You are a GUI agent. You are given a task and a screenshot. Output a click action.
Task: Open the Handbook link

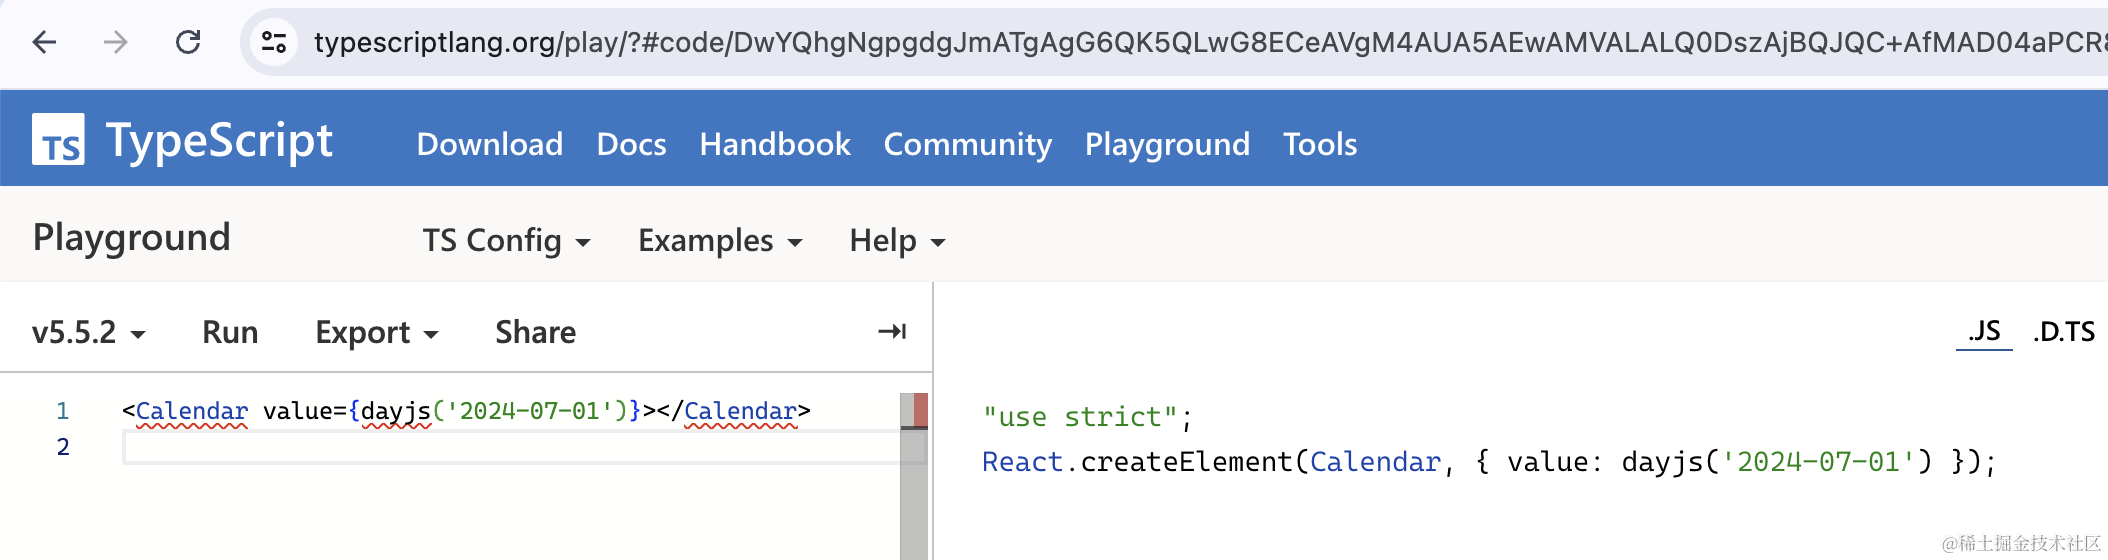(x=775, y=144)
